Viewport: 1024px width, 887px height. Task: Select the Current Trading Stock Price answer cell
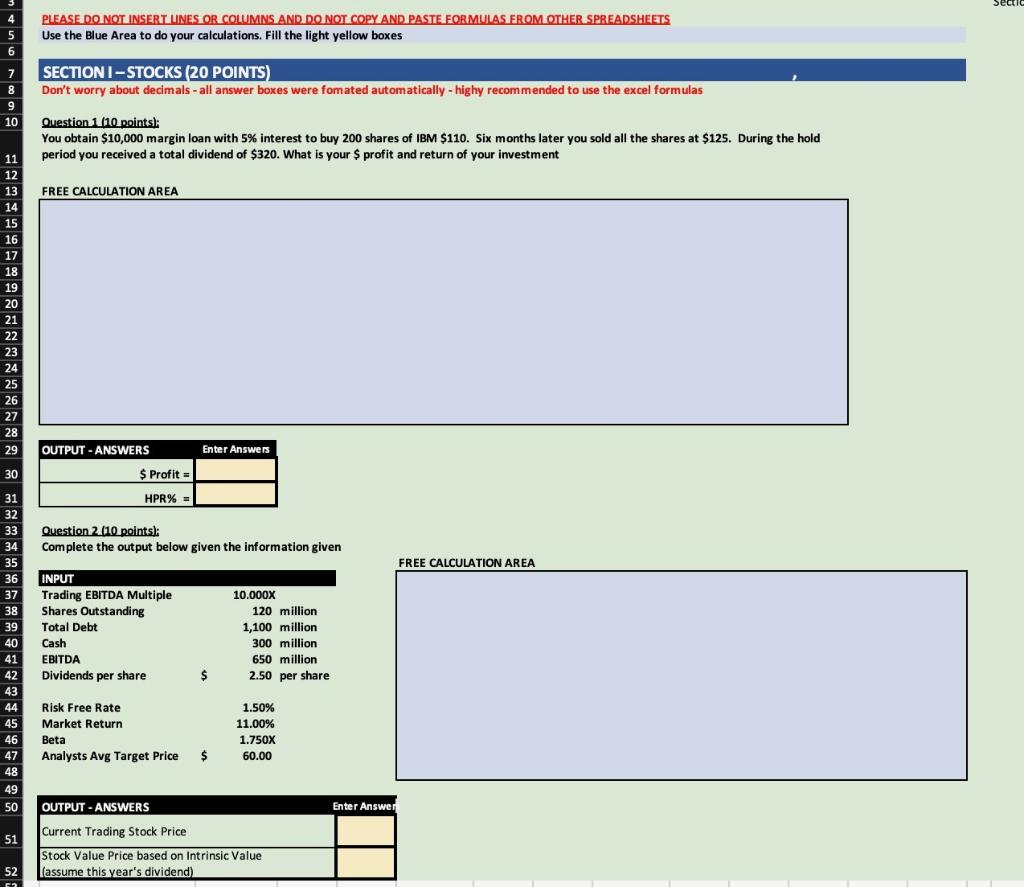tap(364, 830)
